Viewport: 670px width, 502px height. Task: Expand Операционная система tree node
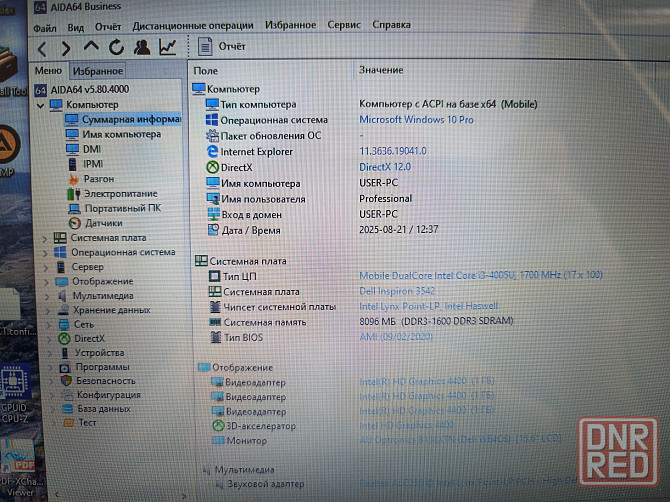pos(45,253)
